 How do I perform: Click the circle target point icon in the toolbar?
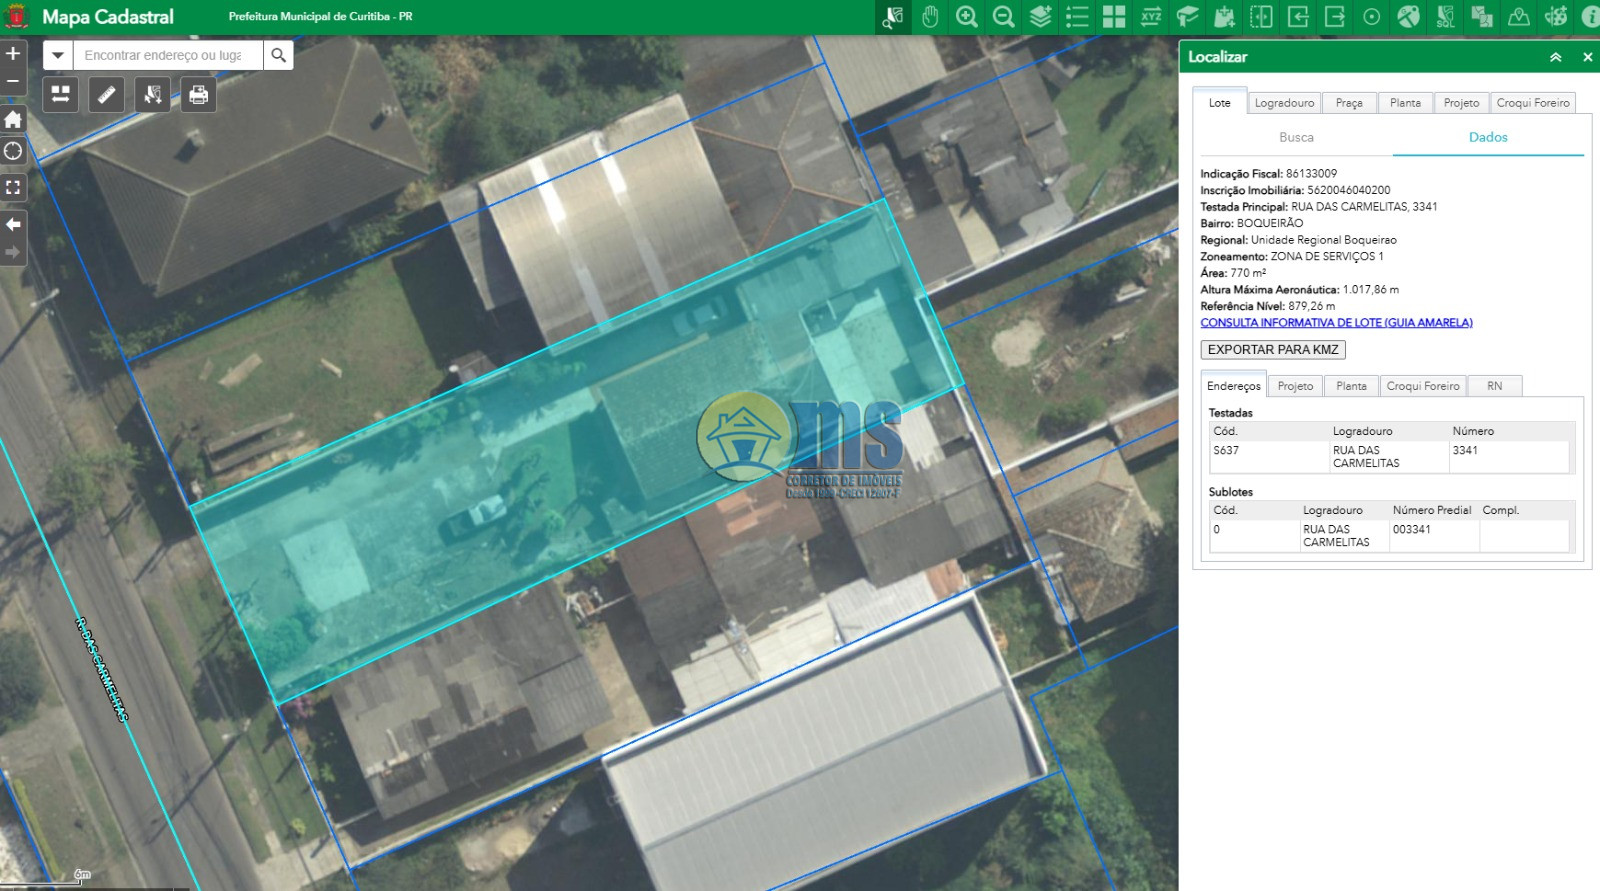click(1372, 17)
